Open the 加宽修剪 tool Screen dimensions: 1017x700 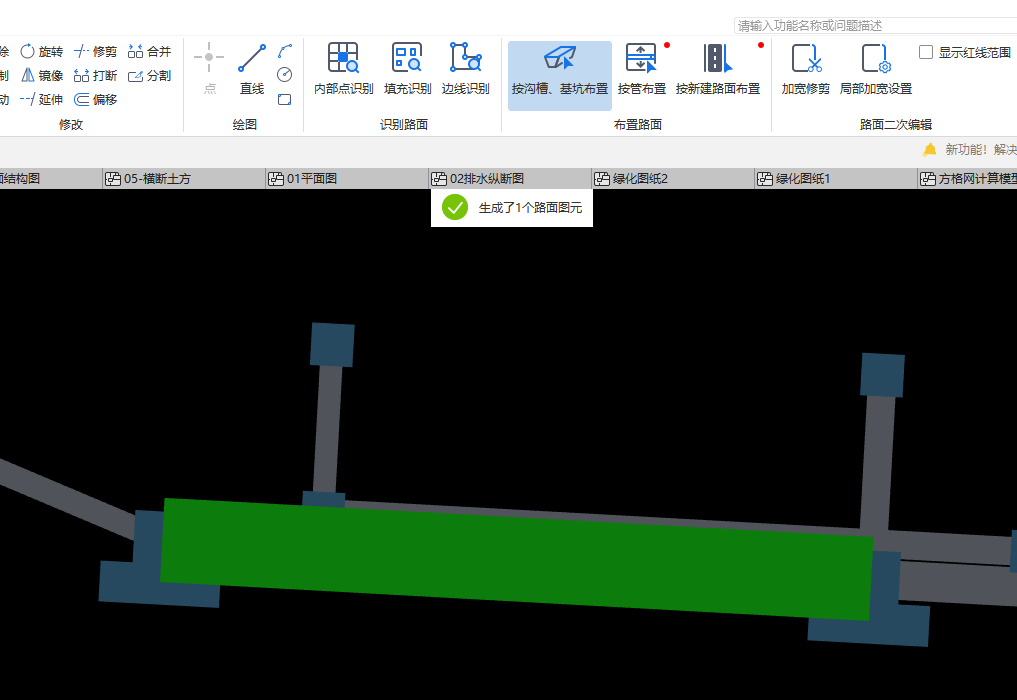pos(805,69)
